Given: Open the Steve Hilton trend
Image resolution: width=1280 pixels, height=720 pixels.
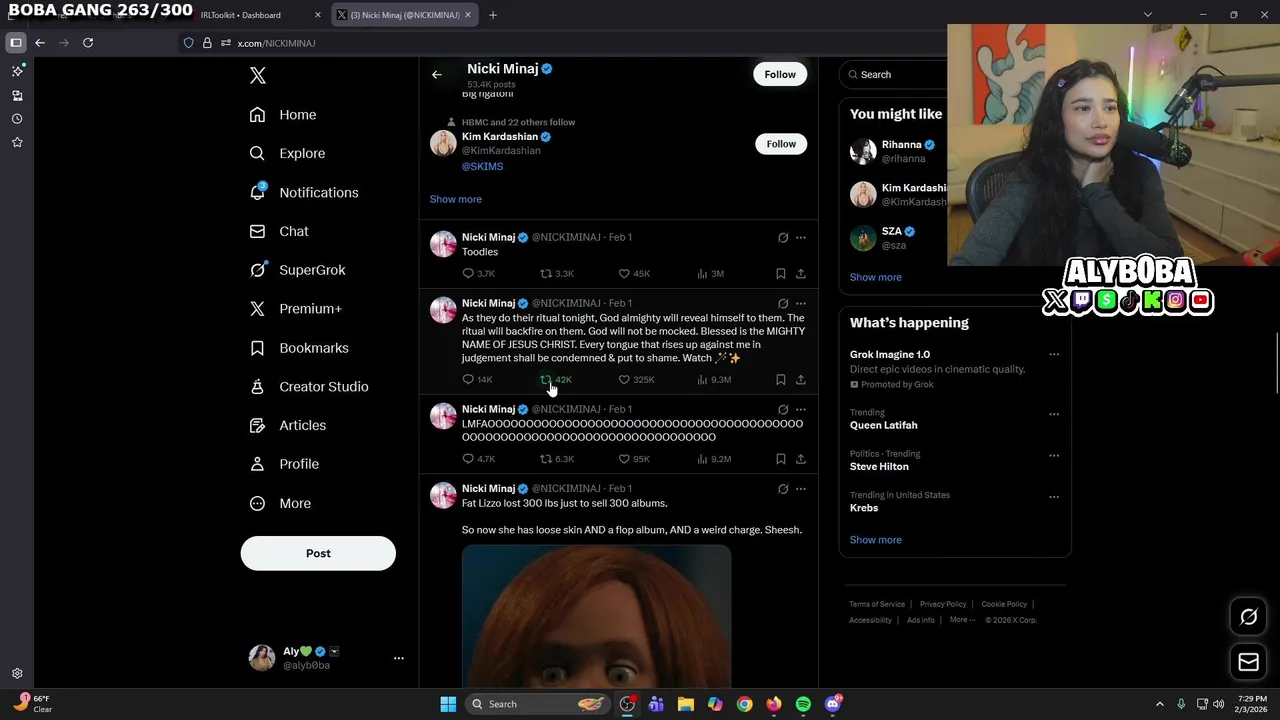Looking at the screenshot, I should (879, 467).
